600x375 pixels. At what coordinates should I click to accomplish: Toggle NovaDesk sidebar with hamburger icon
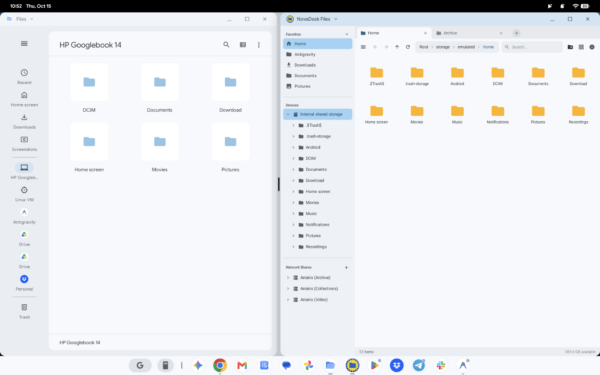pyautogui.click(x=363, y=47)
